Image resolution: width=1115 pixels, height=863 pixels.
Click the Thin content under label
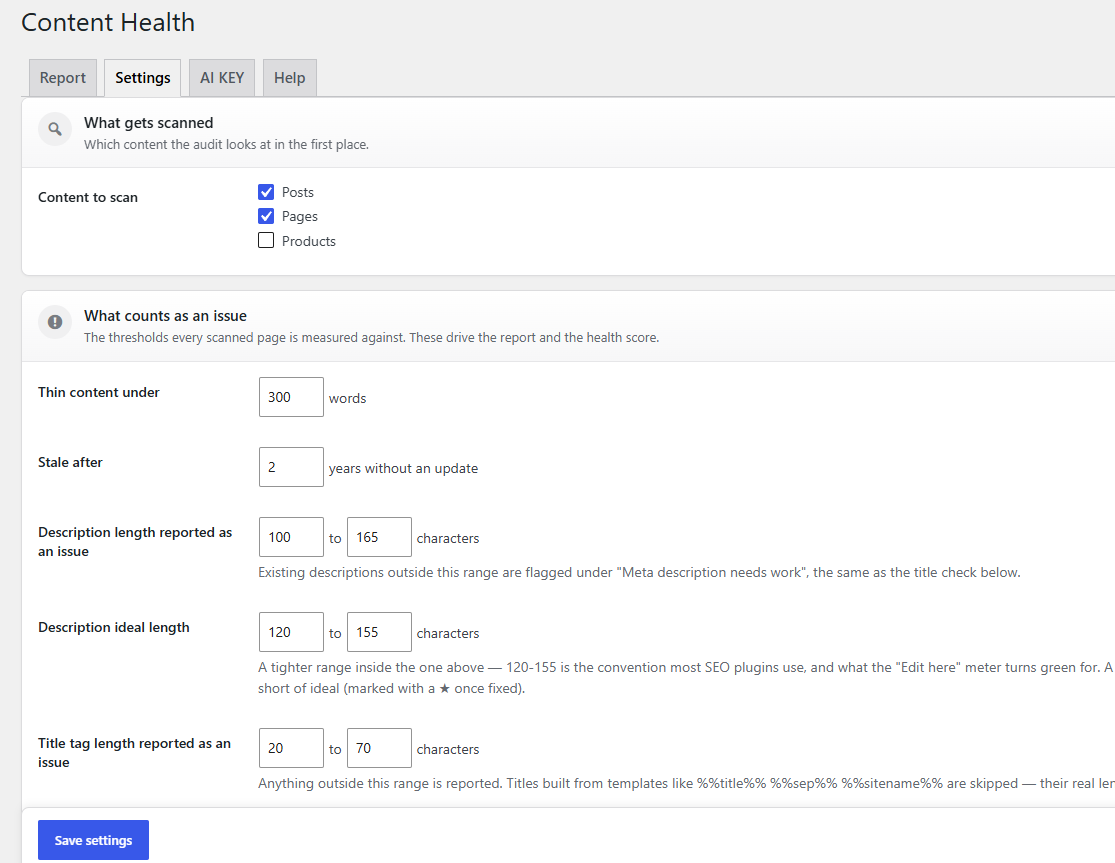tap(99, 392)
